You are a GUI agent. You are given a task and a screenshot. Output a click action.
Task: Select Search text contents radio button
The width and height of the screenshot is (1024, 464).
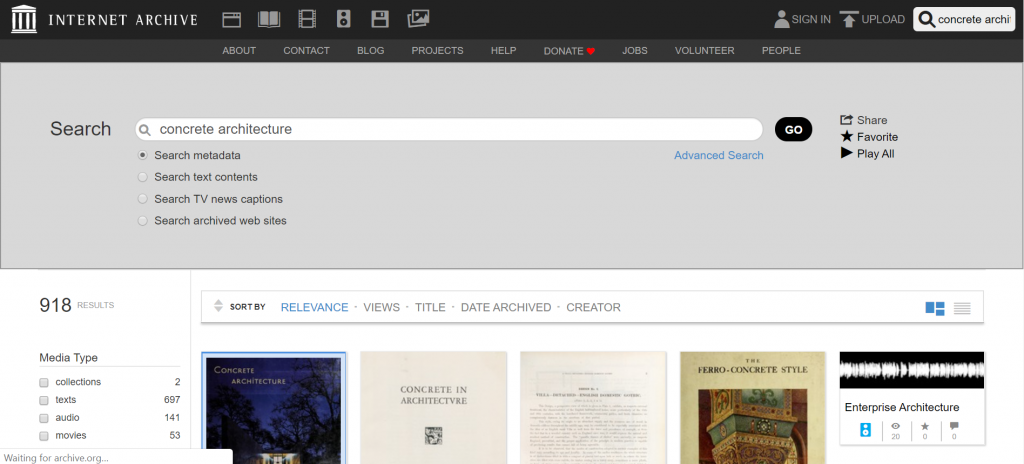point(143,177)
